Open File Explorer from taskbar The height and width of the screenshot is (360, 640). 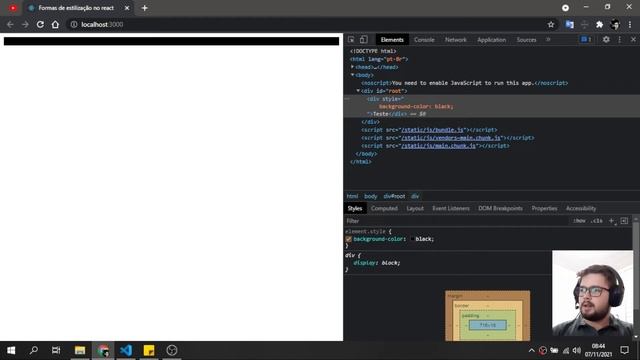point(80,350)
